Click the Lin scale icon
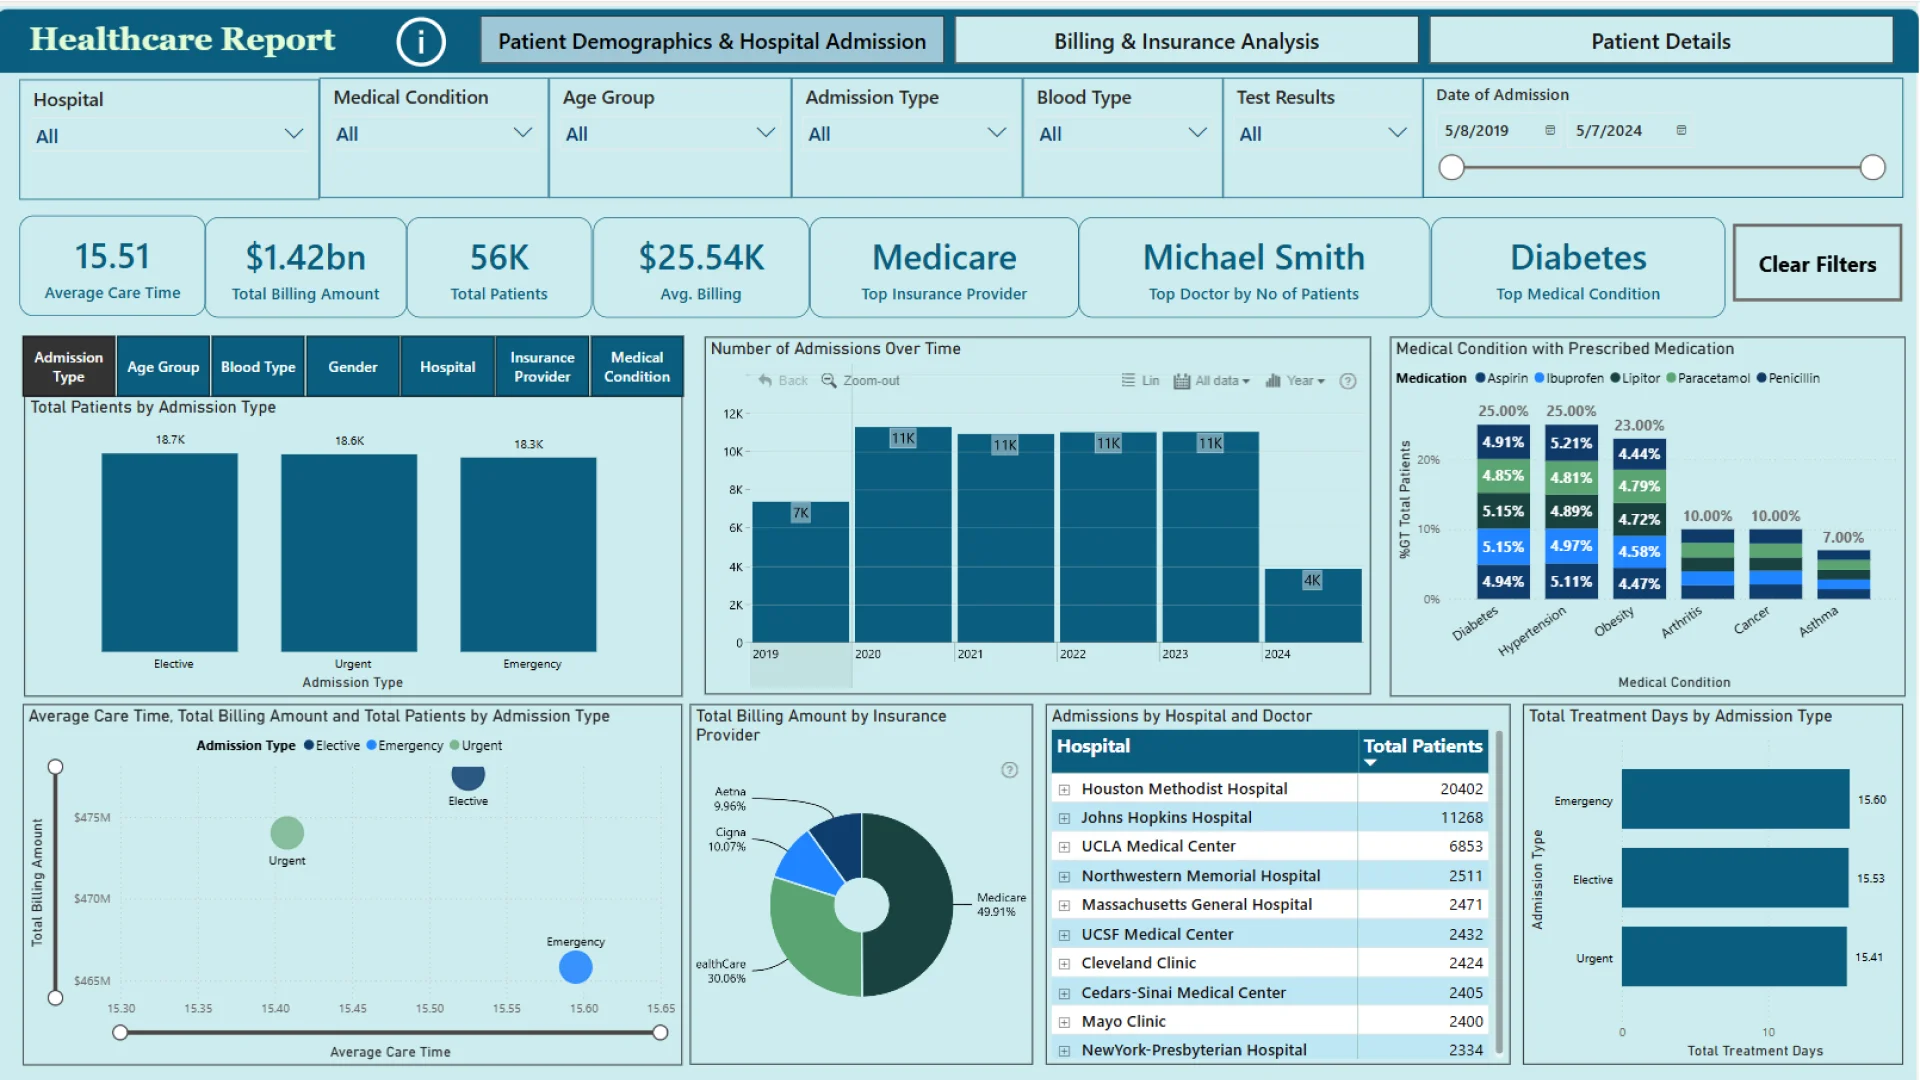1920x1080 pixels. tap(1128, 381)
